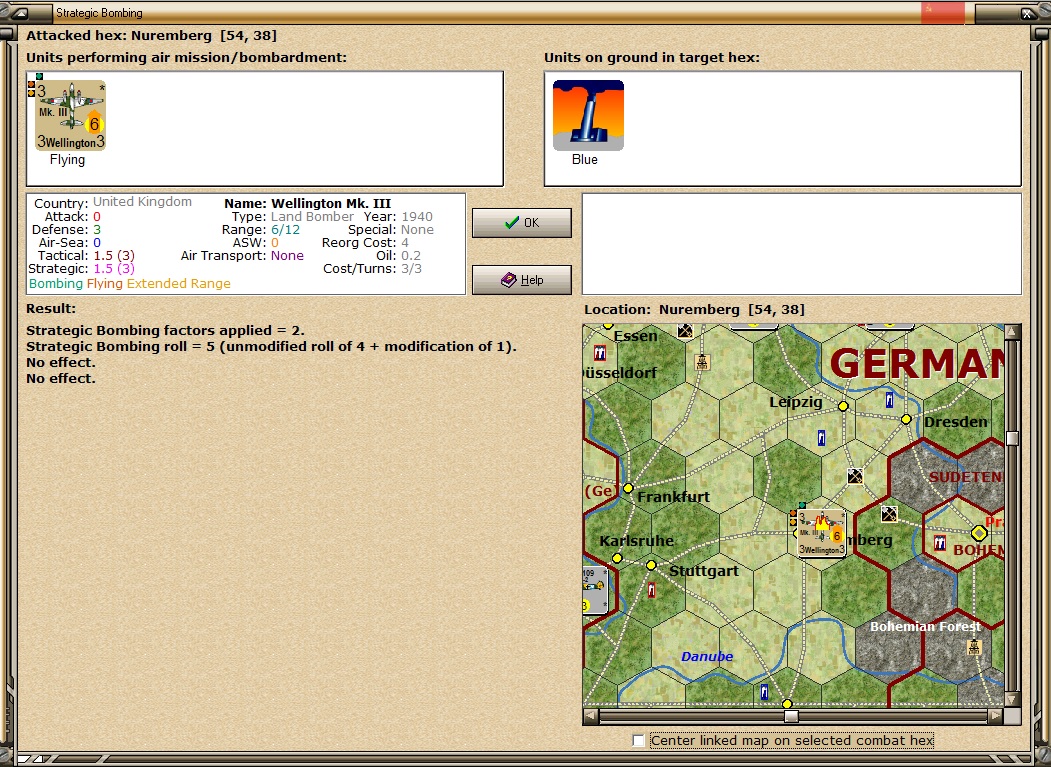The width and height of the screenshot is (1051, 767).
Task: Click the Wellington bomber counter on the map
Action: click(x=822, y=533)
